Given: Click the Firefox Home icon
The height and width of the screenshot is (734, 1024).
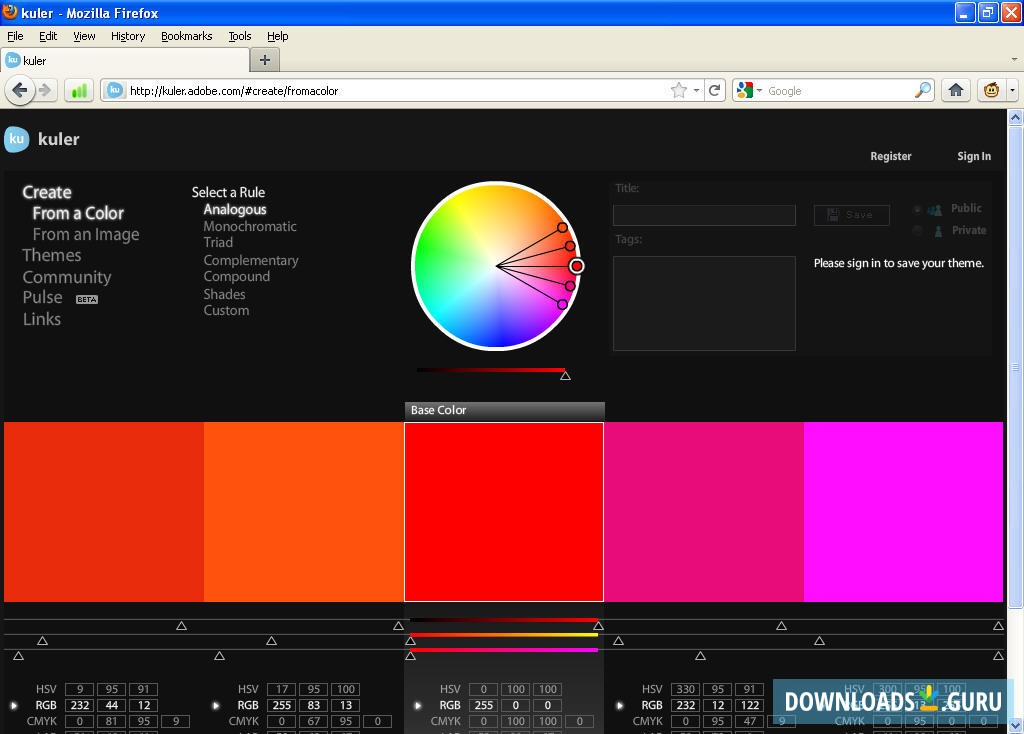Looking at the screenshot, I should pyautogui.click(x=955, y=90).
